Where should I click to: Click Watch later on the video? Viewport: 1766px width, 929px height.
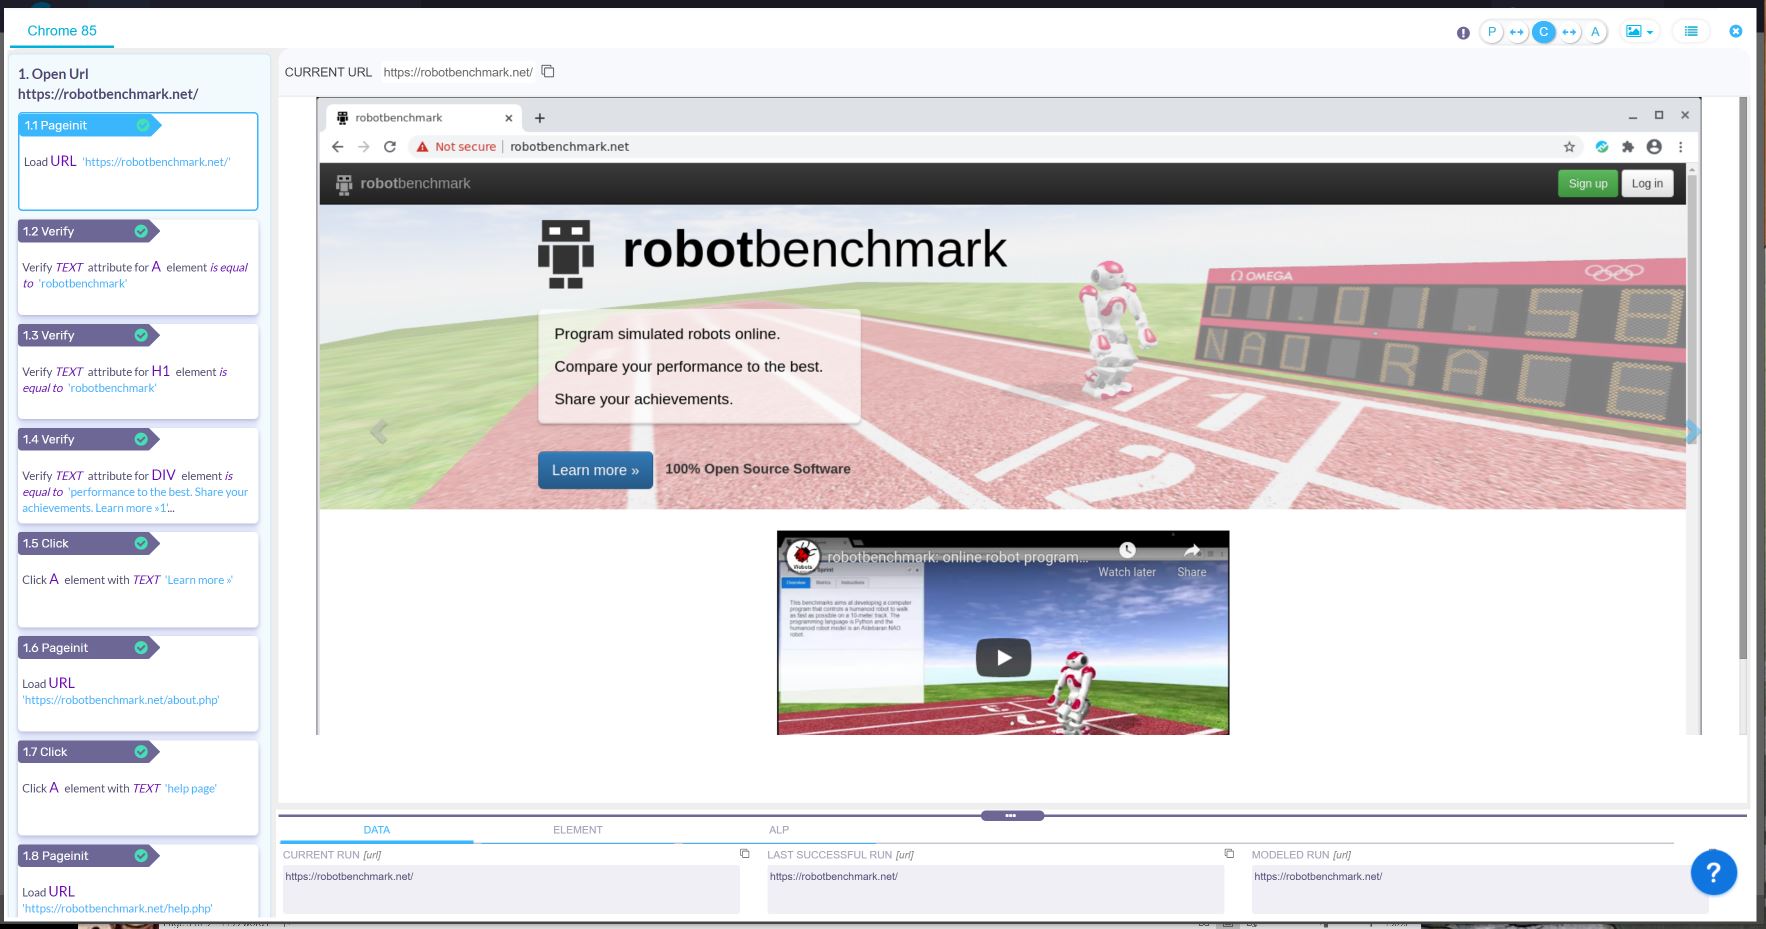[x=1127, y=560]
